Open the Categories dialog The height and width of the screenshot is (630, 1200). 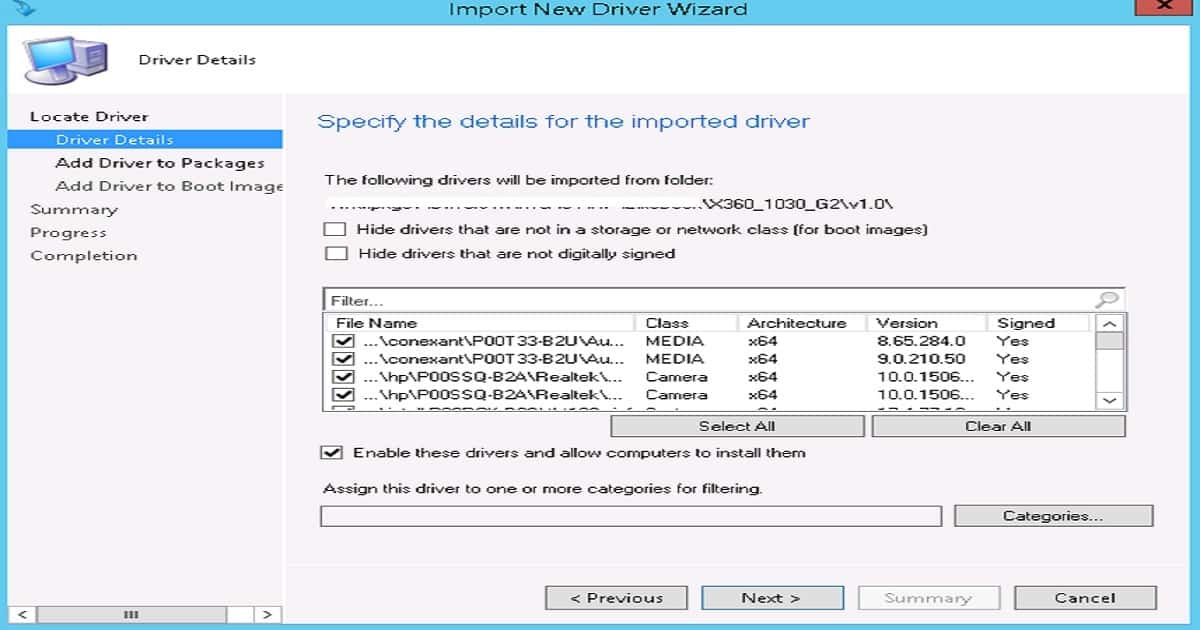(x=1052, y=515)
